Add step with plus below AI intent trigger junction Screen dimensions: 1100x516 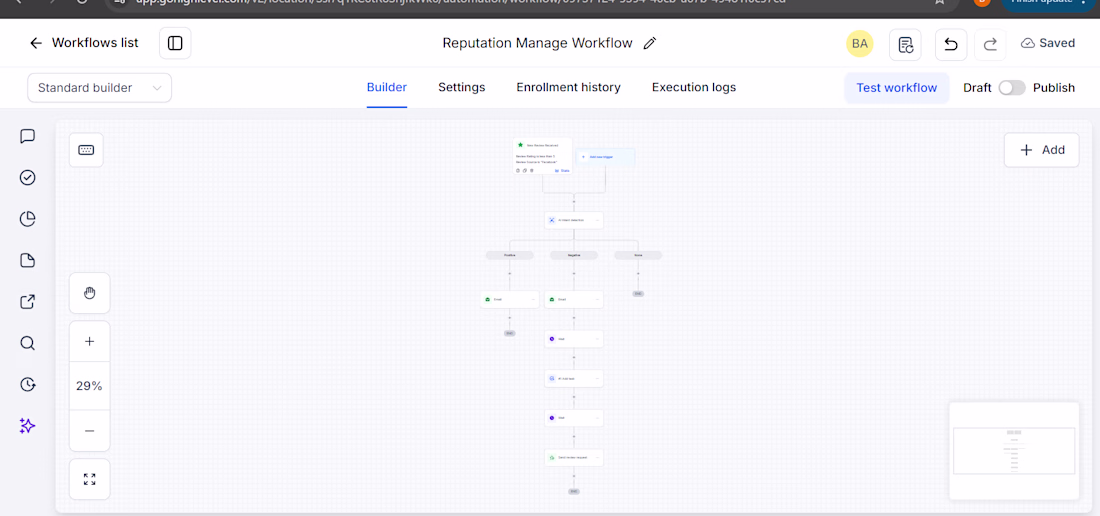[574, 202]
